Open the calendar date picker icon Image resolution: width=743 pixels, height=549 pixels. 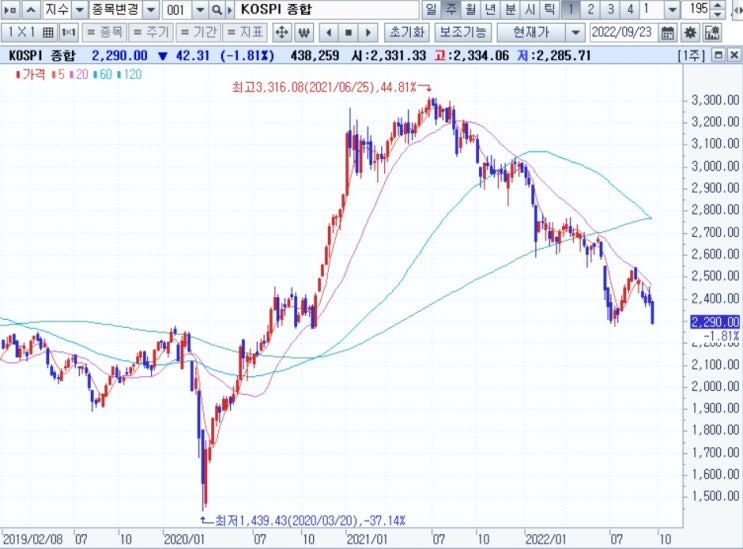click(x=667, y=32)
